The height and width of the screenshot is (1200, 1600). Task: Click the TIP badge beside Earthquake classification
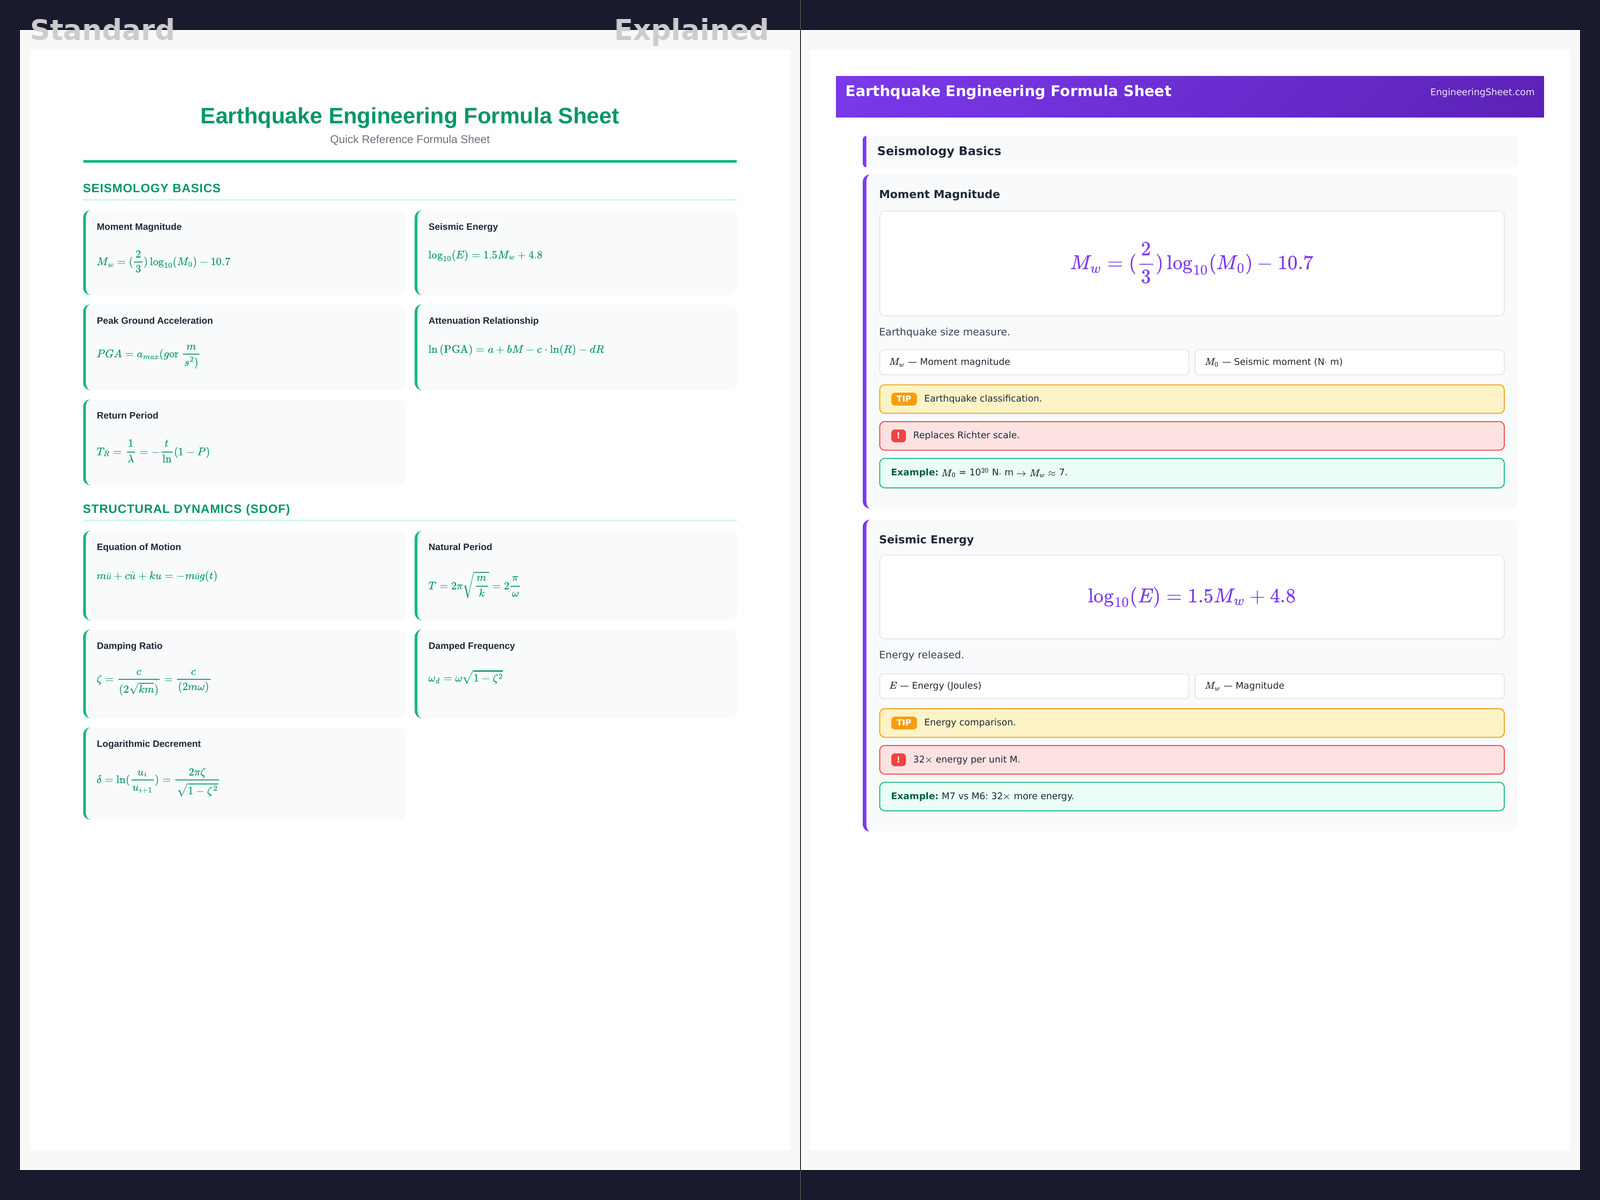[903, 399]
